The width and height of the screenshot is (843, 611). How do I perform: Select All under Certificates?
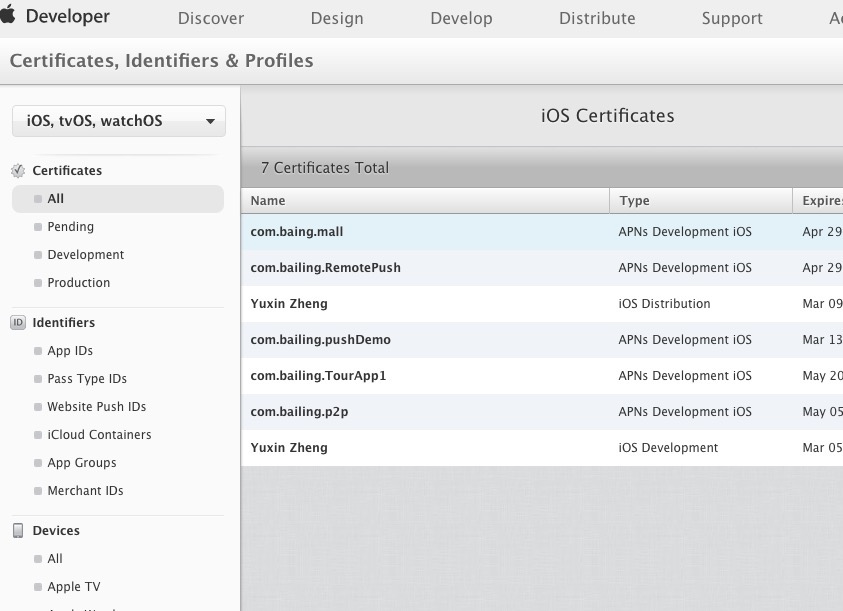(118, 199)
